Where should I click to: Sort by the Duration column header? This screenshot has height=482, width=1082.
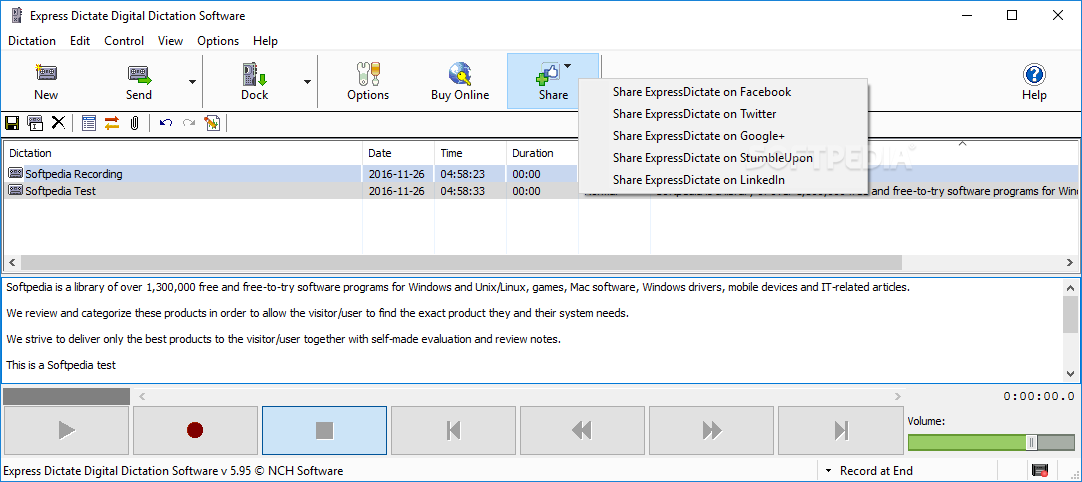[542, 153]
